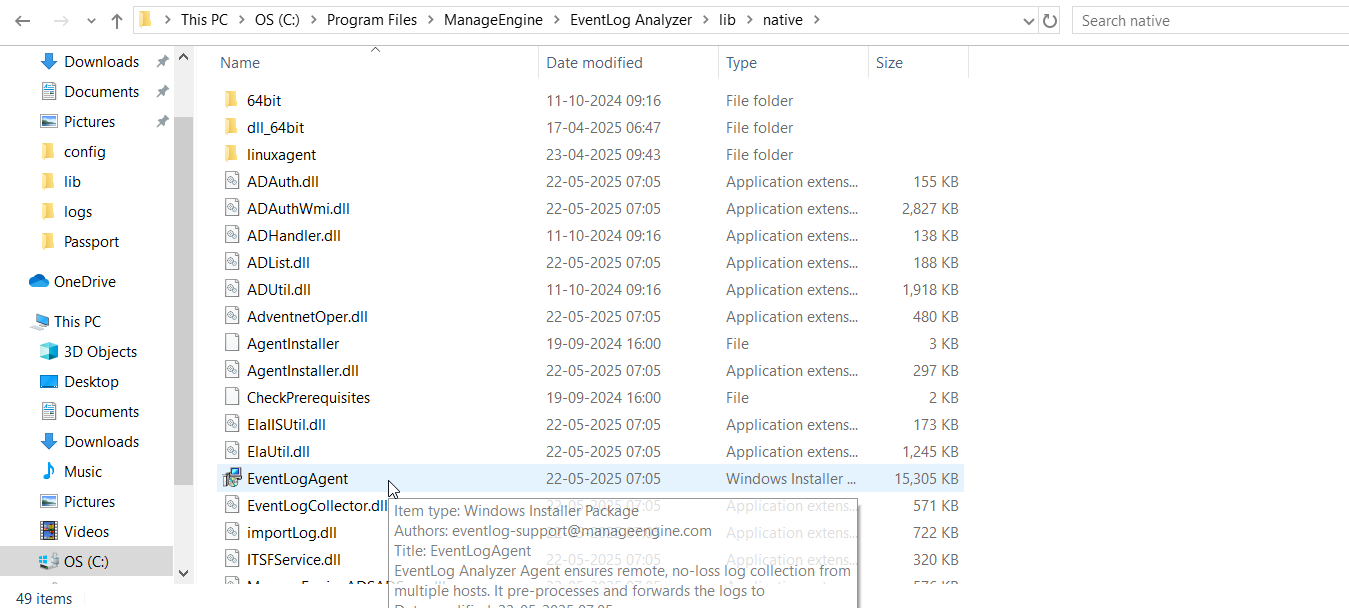Open Music under This PC
Screen dimensions: 1349x608
pos(83,472)
